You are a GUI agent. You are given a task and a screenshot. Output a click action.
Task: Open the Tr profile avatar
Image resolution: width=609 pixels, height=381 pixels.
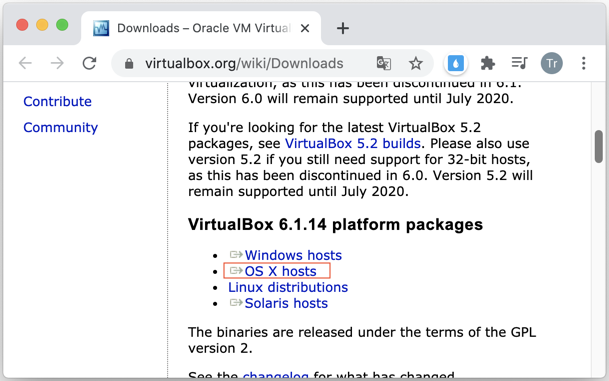pos(552,63)
